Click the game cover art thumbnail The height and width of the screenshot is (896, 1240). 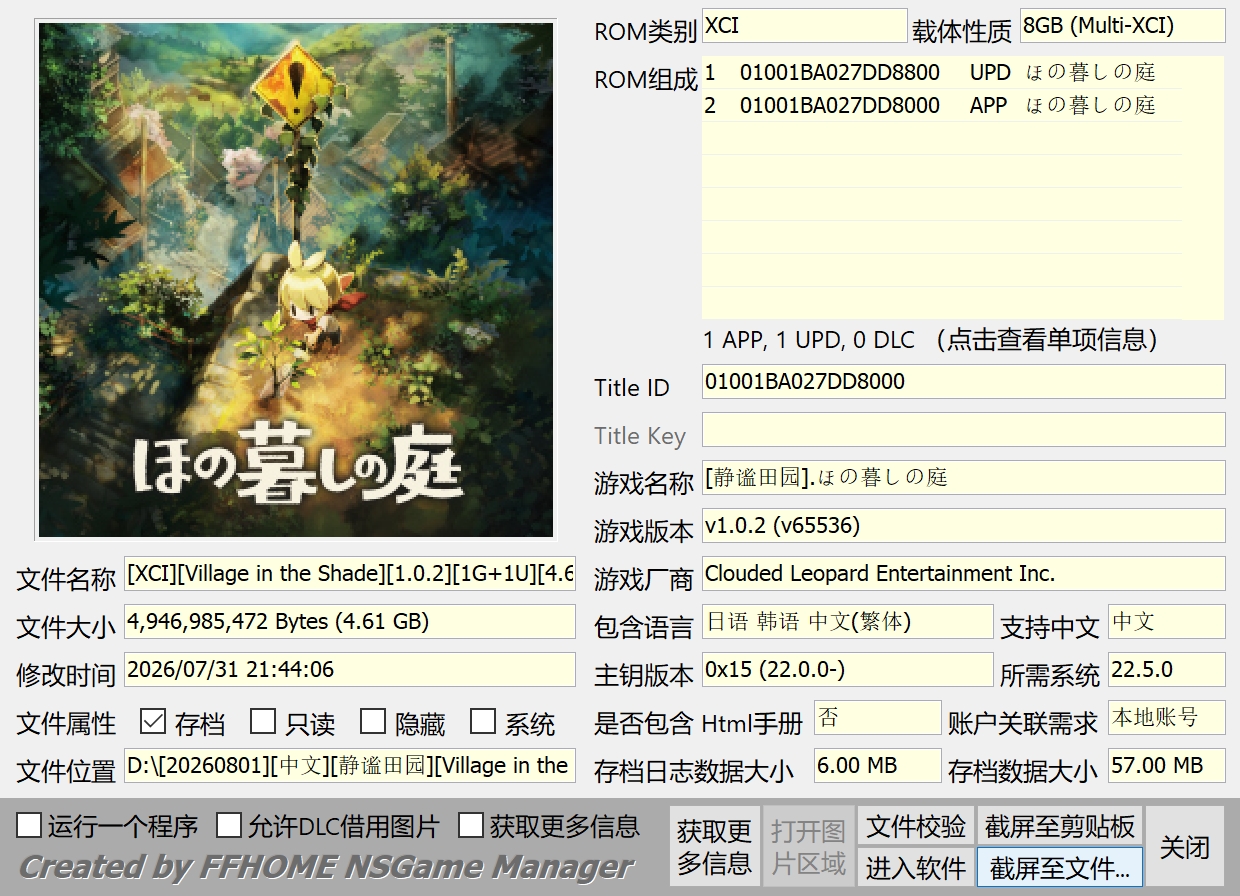pos(296,280)
